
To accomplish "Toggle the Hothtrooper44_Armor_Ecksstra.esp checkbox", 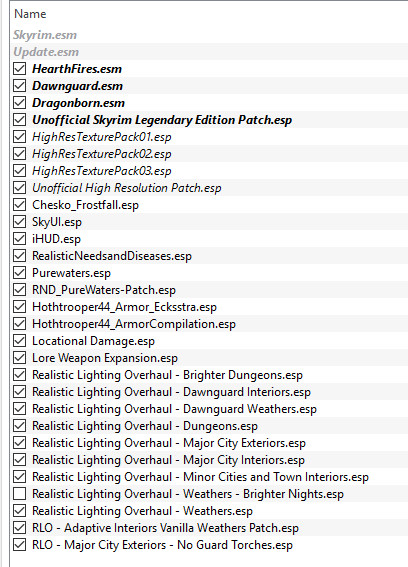I will 20,307.
